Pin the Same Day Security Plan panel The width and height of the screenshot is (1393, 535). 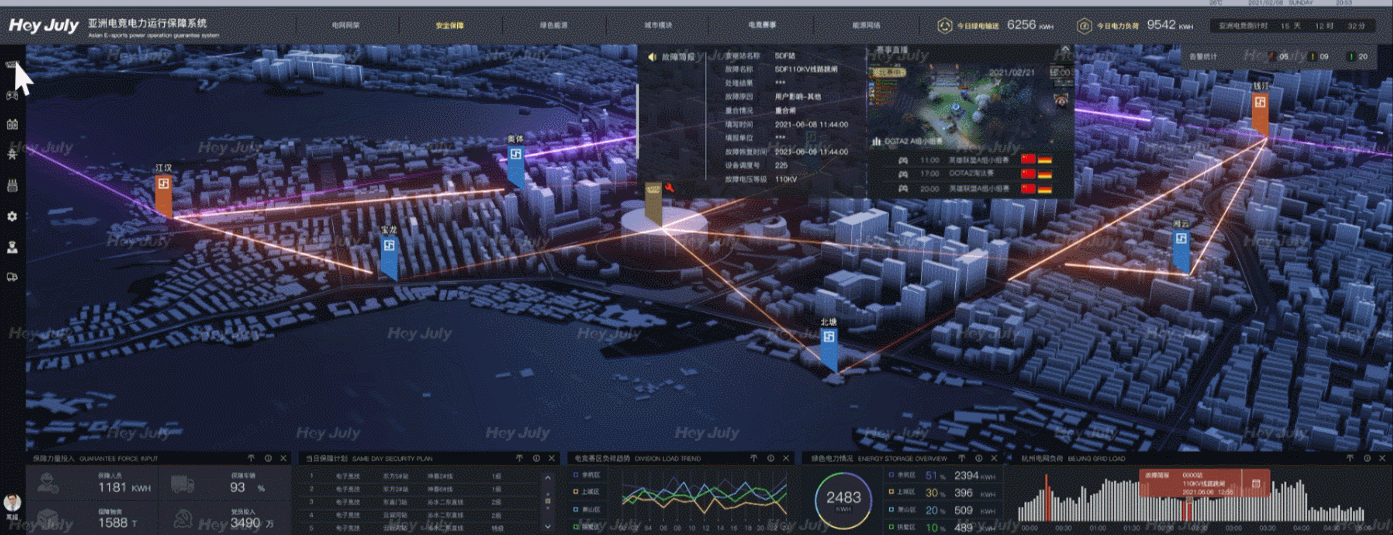519,458
